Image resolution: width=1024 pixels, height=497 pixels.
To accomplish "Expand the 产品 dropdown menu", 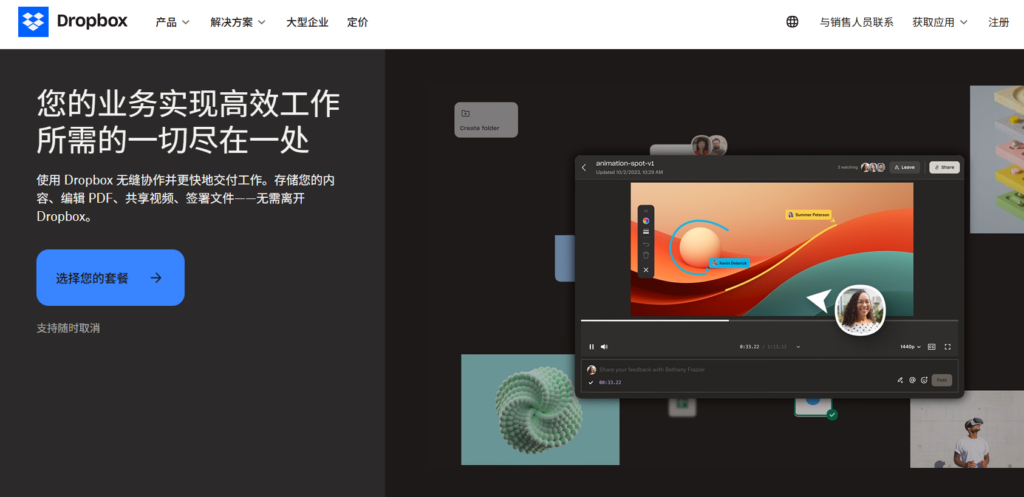I will 172,22.
